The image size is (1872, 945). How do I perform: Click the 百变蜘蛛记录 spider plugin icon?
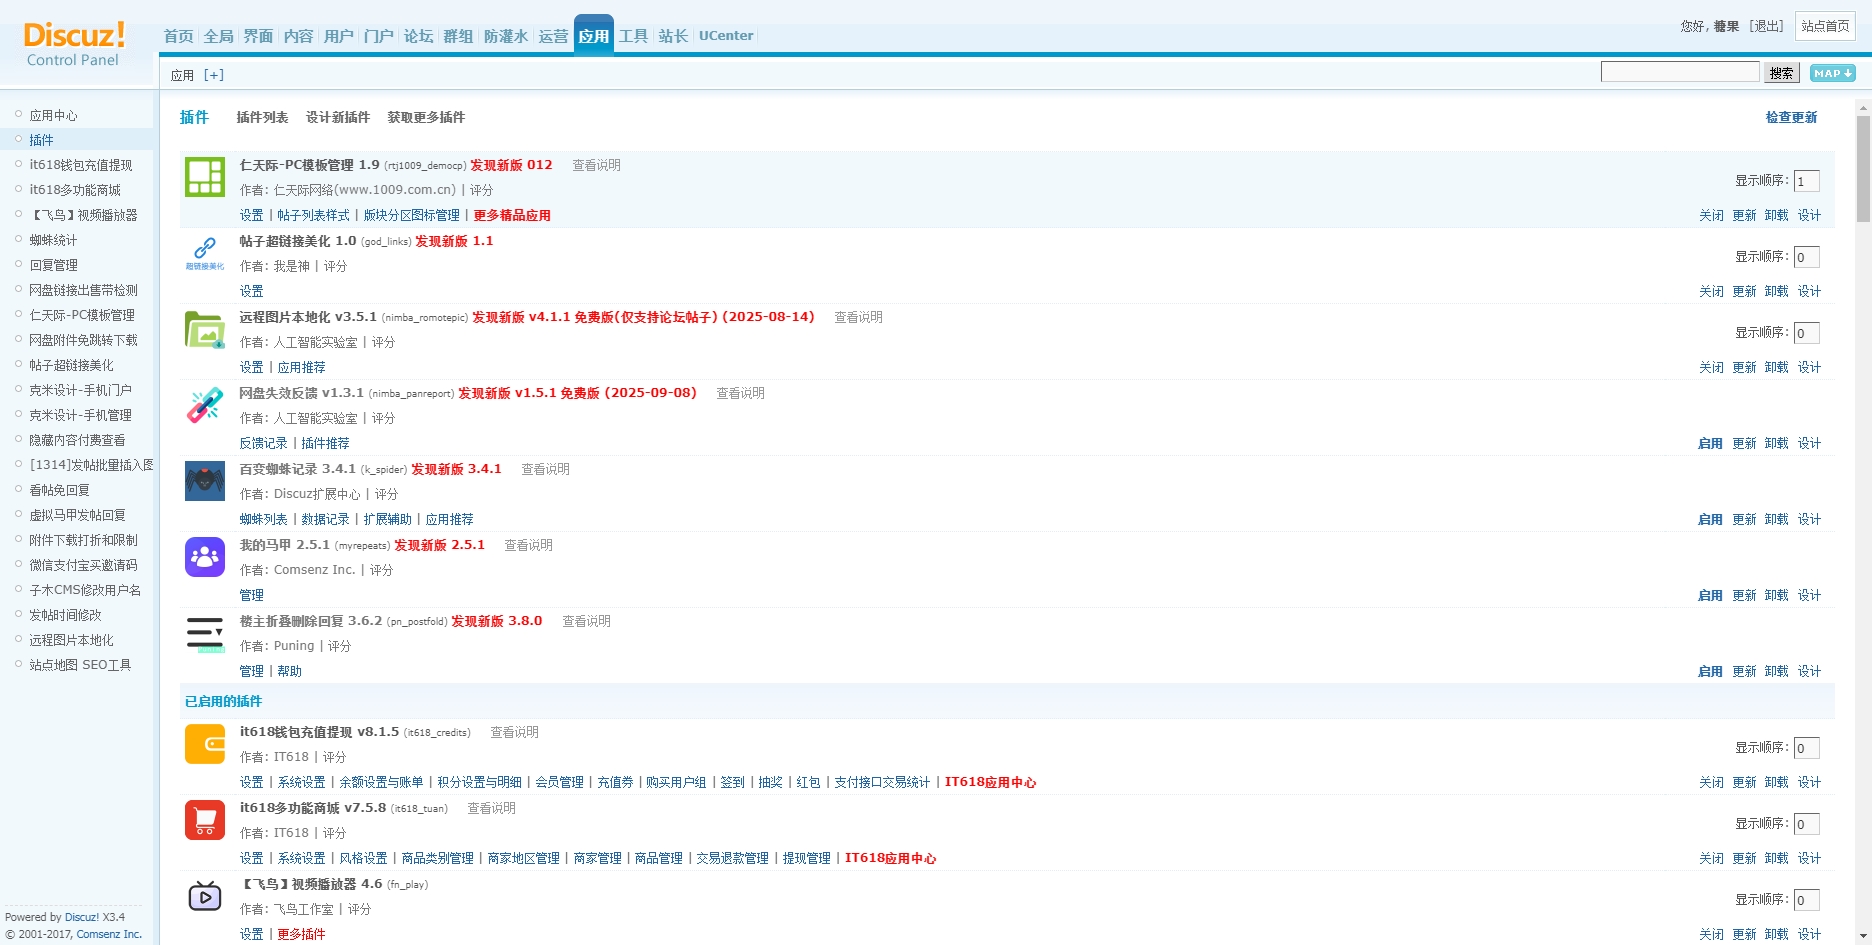pyautogui.click(x=204, y=481)
